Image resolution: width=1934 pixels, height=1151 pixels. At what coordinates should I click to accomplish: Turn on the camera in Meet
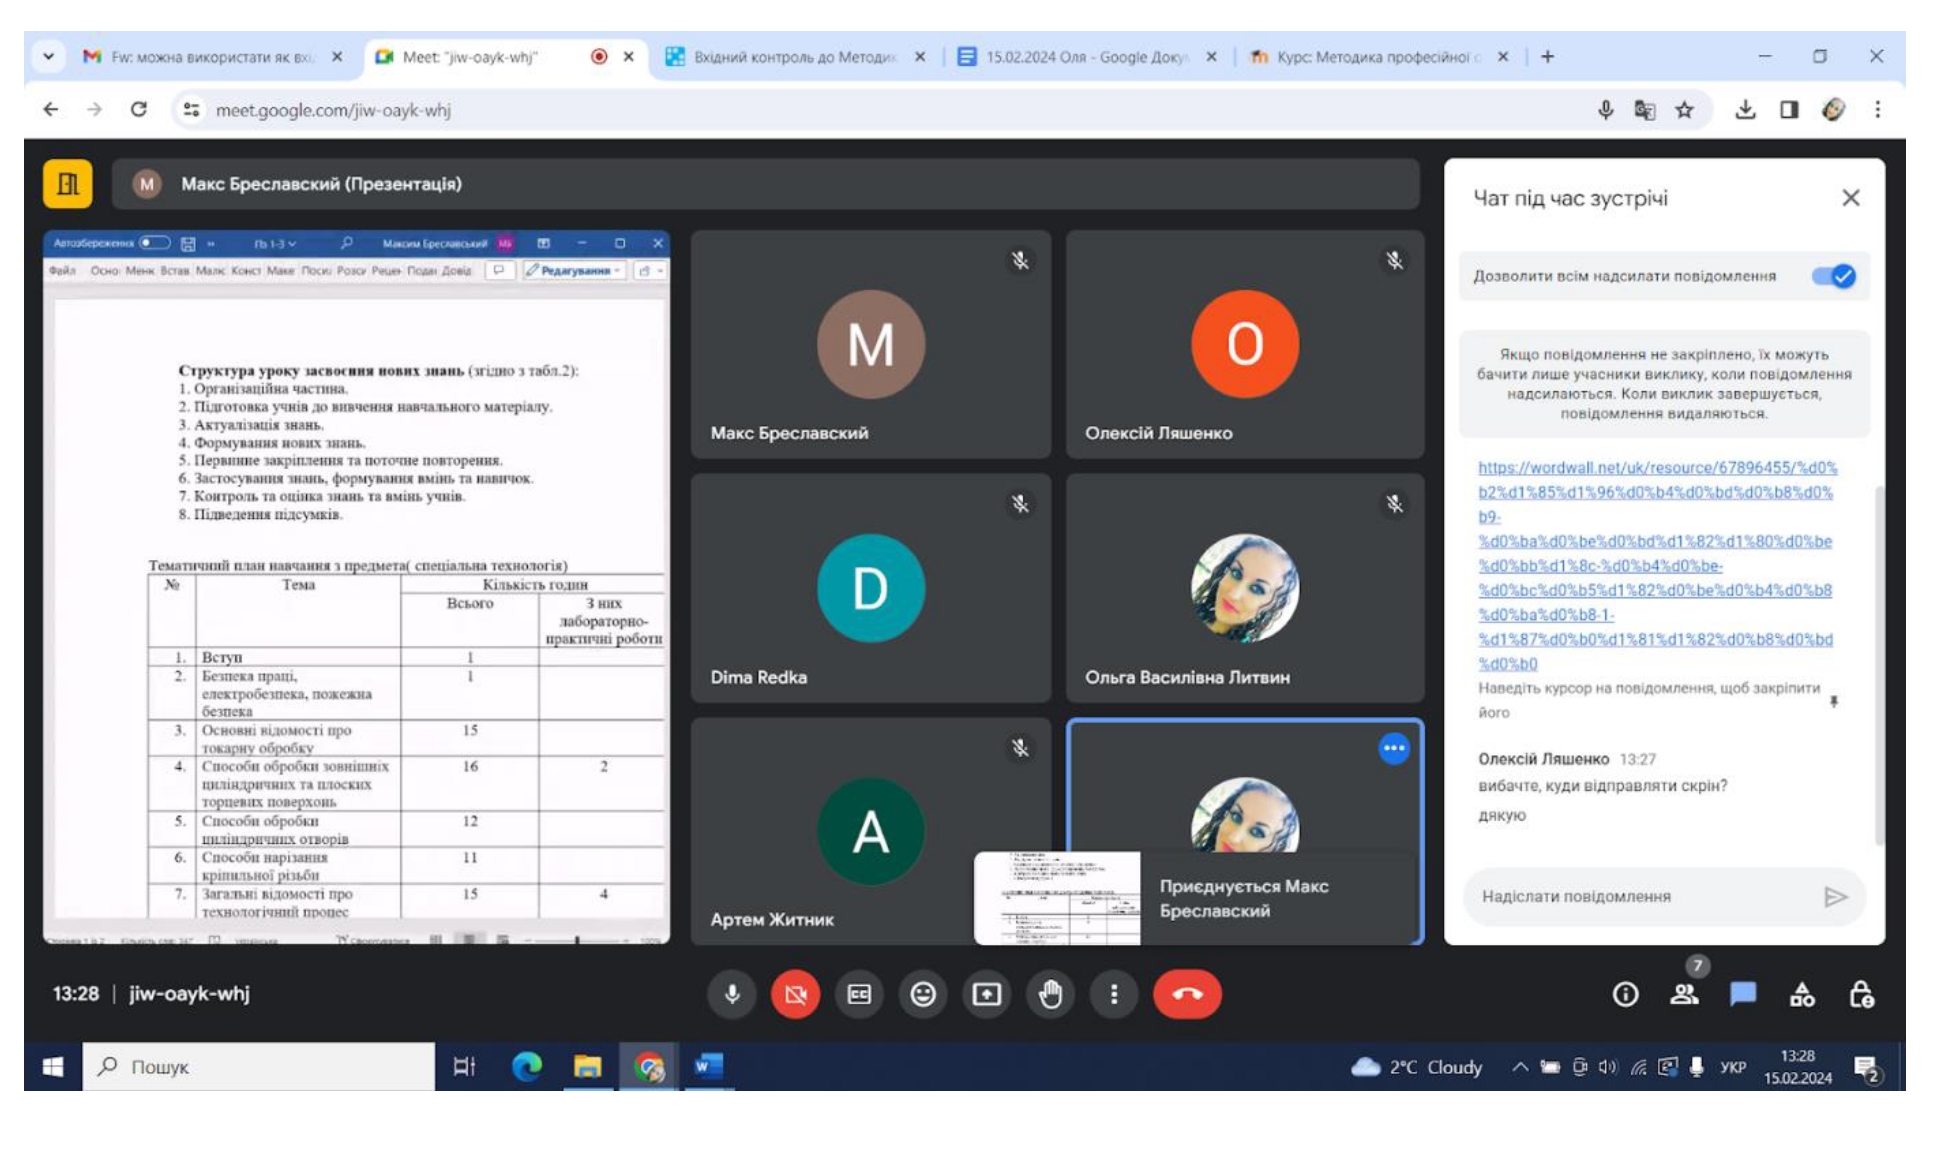coord(795,994)
